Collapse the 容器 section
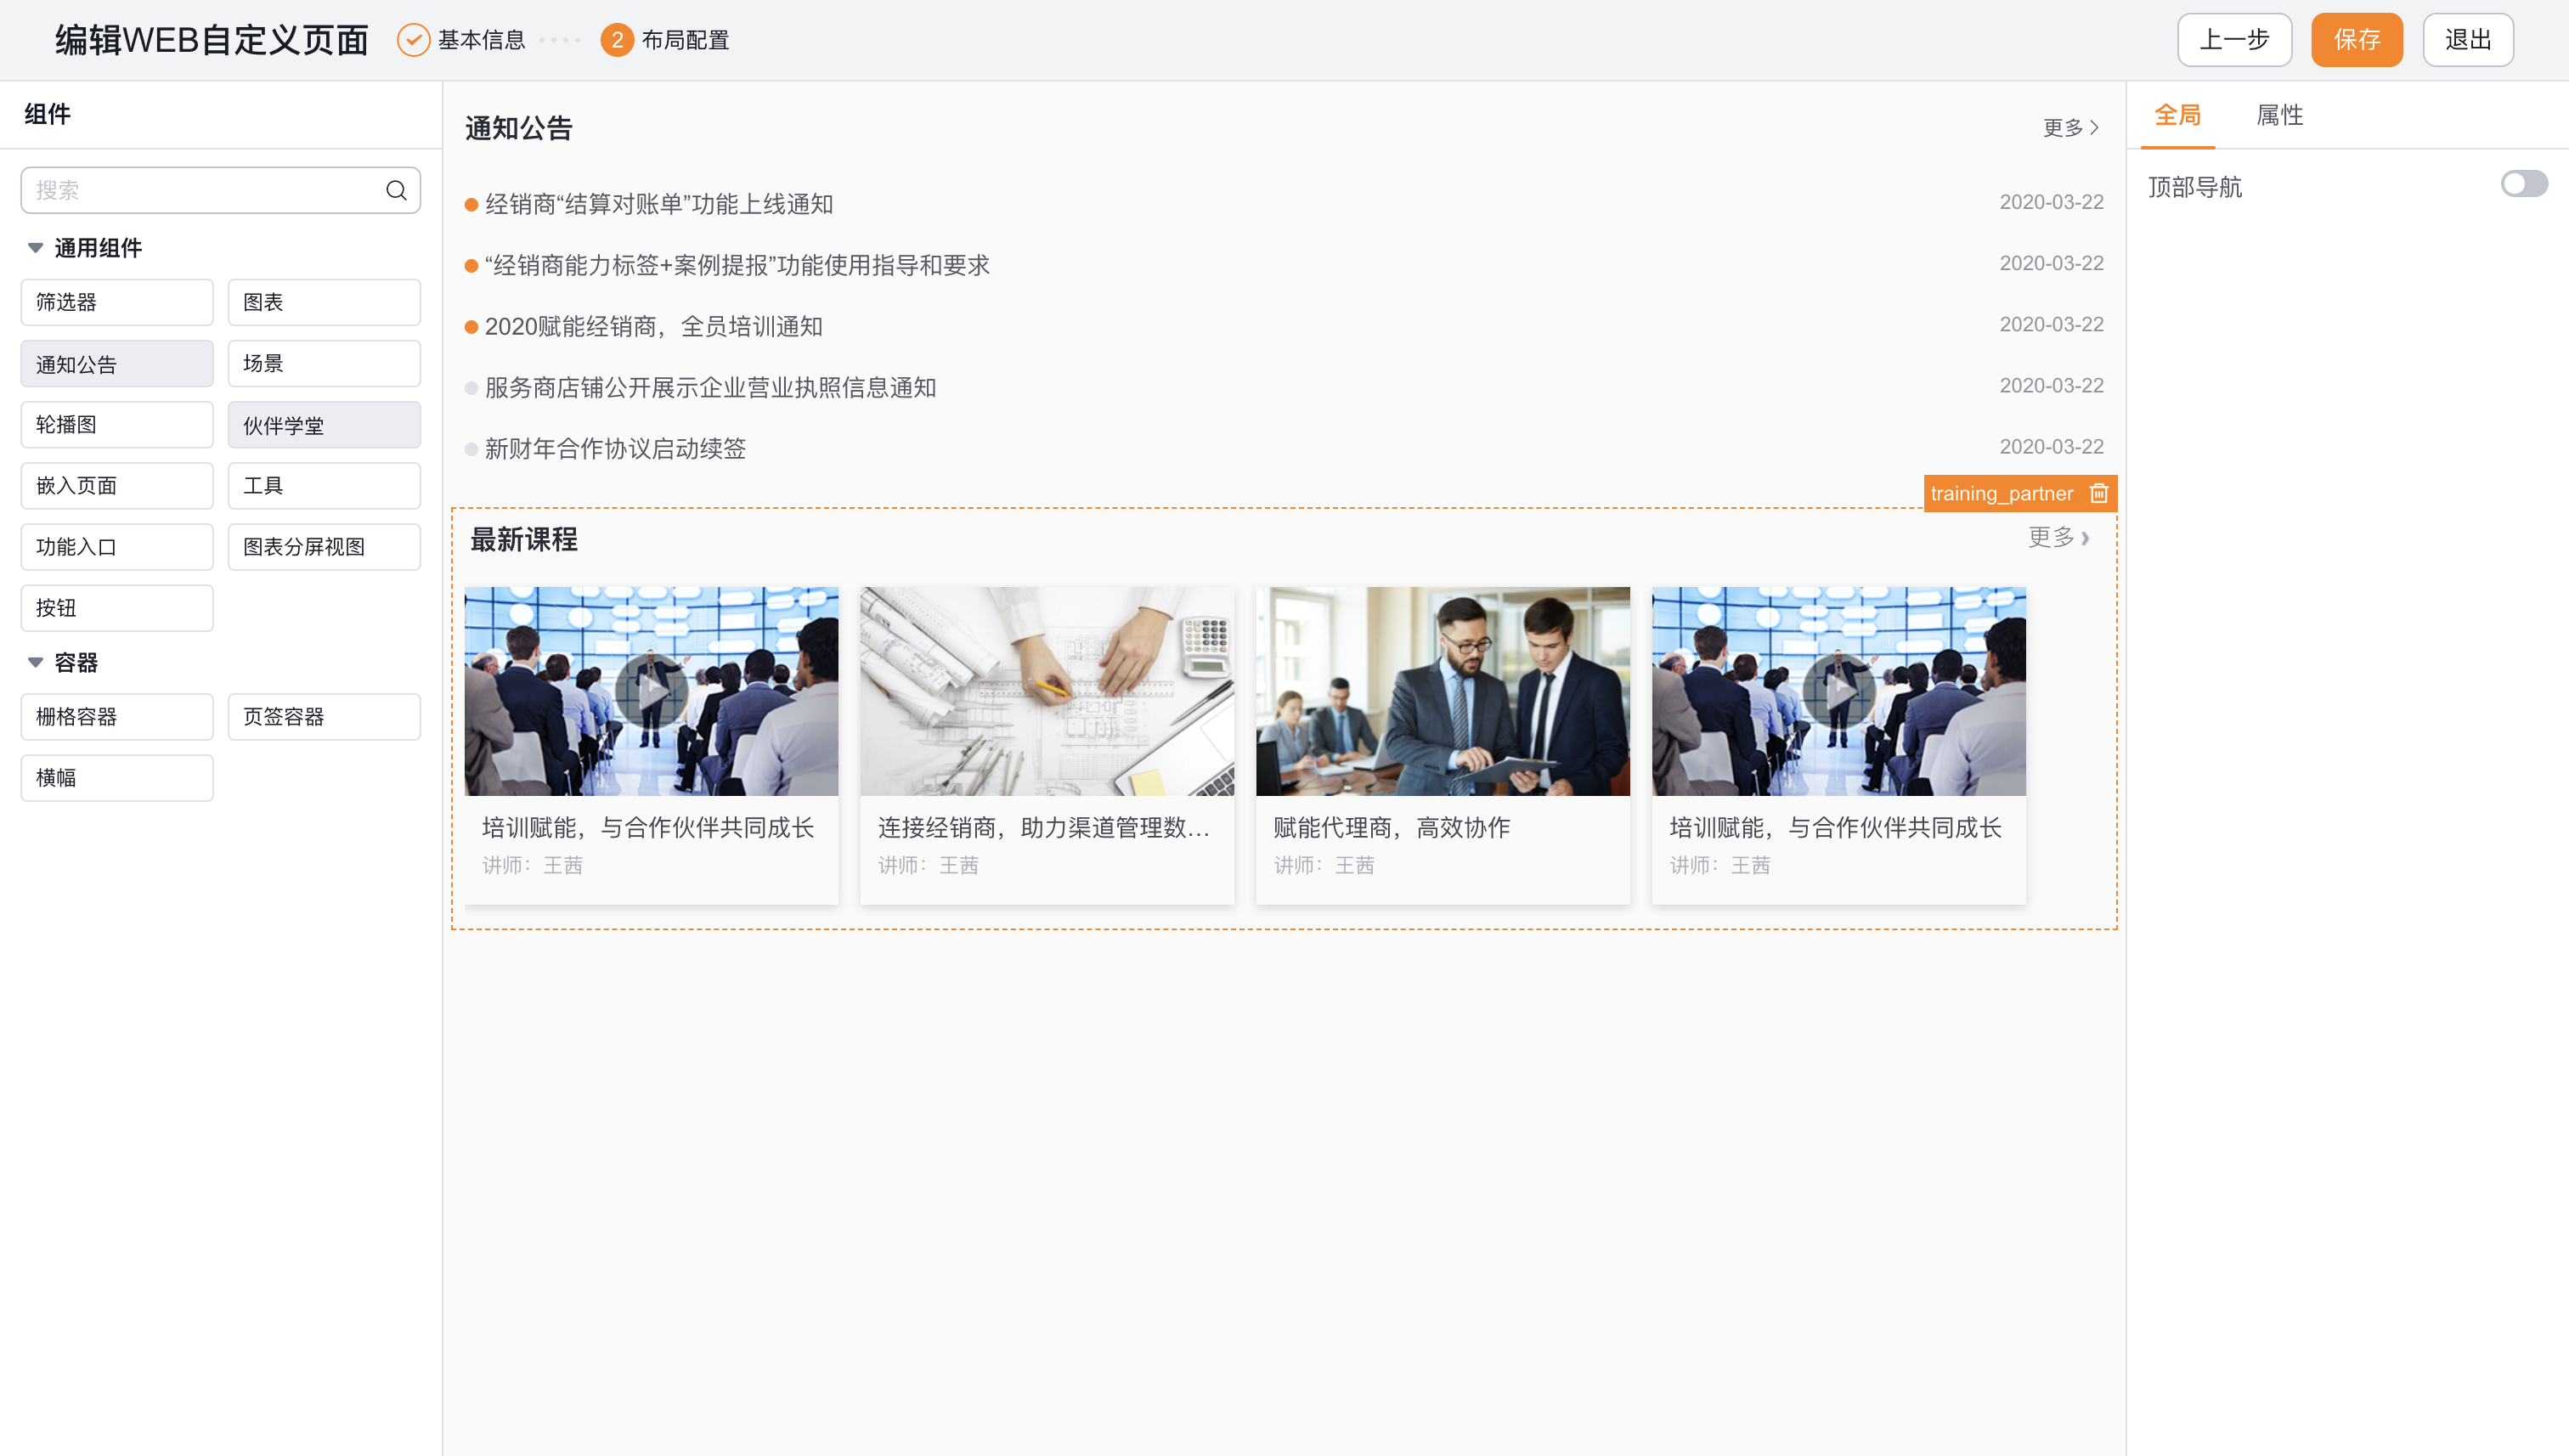 tap(35, 662)
